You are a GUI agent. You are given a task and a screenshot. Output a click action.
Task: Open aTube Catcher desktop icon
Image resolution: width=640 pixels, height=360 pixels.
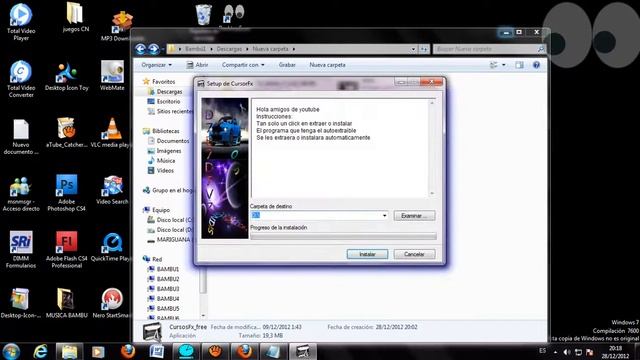tap(67, 132)
